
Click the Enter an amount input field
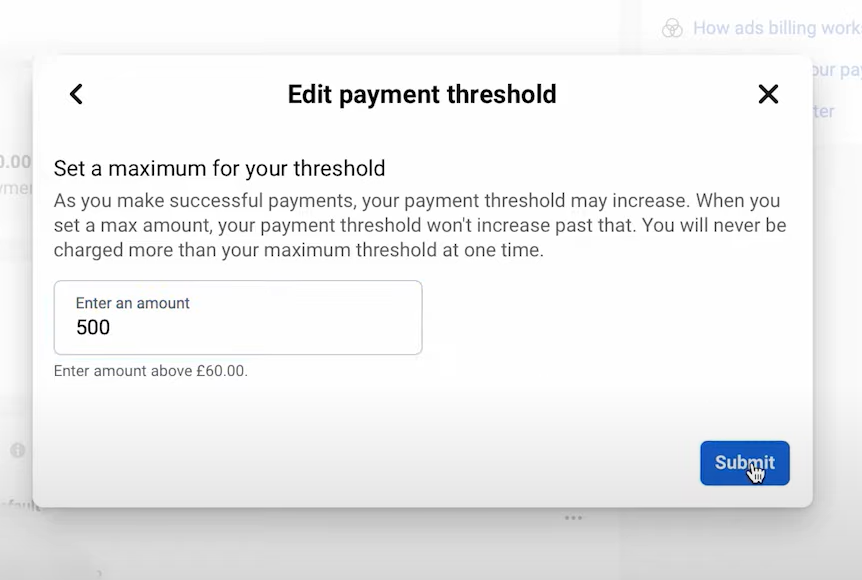click(238, 317)
